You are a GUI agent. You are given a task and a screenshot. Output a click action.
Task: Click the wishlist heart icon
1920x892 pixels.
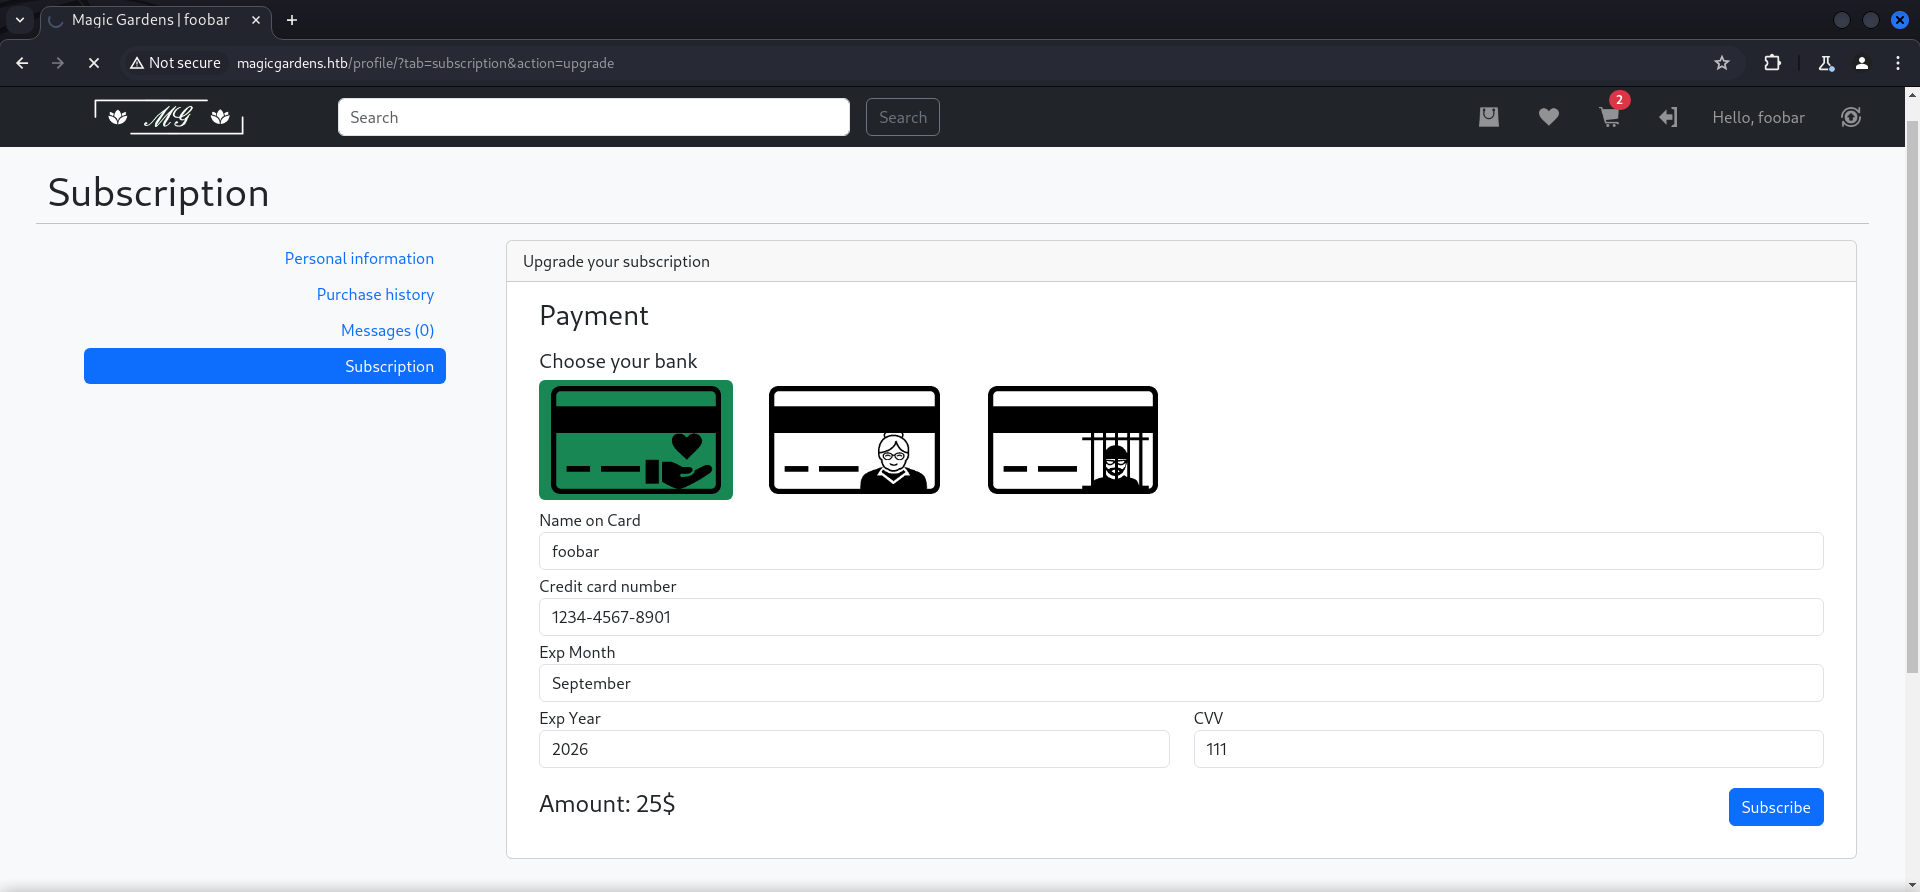coord(1548,117)
